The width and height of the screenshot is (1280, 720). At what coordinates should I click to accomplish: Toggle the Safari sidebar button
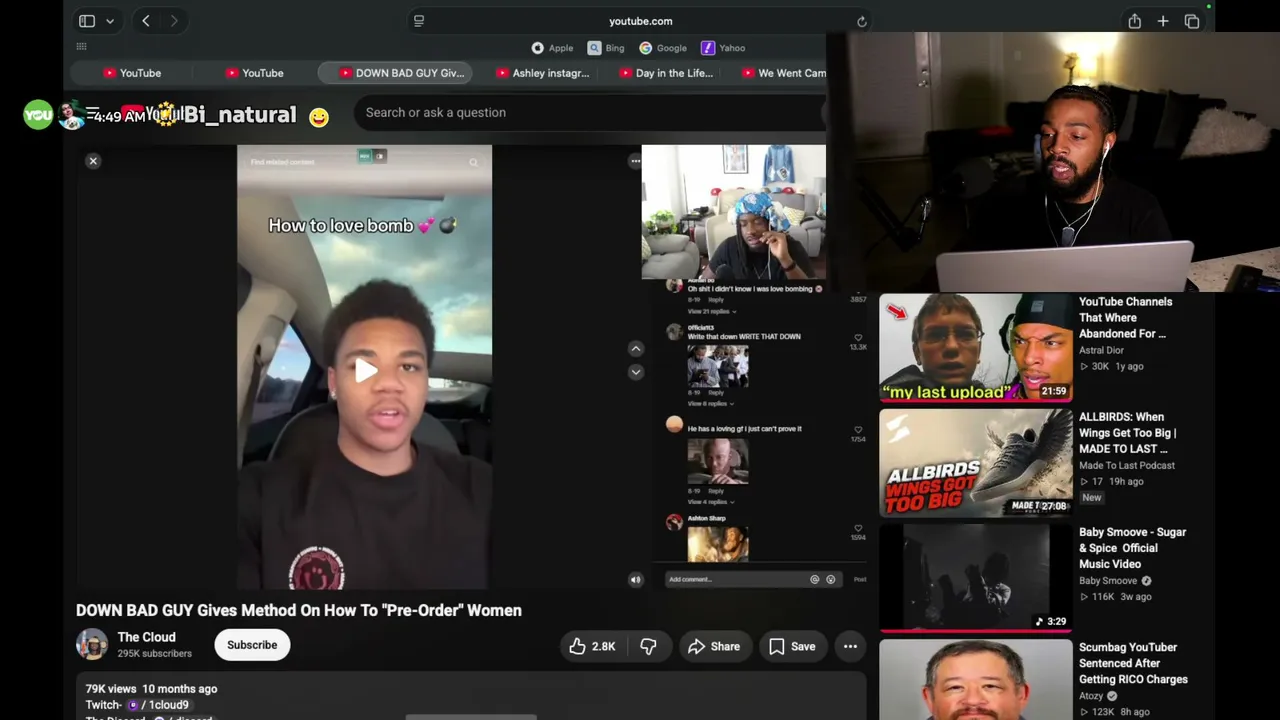pyautogui.click(x=87, y=21)
